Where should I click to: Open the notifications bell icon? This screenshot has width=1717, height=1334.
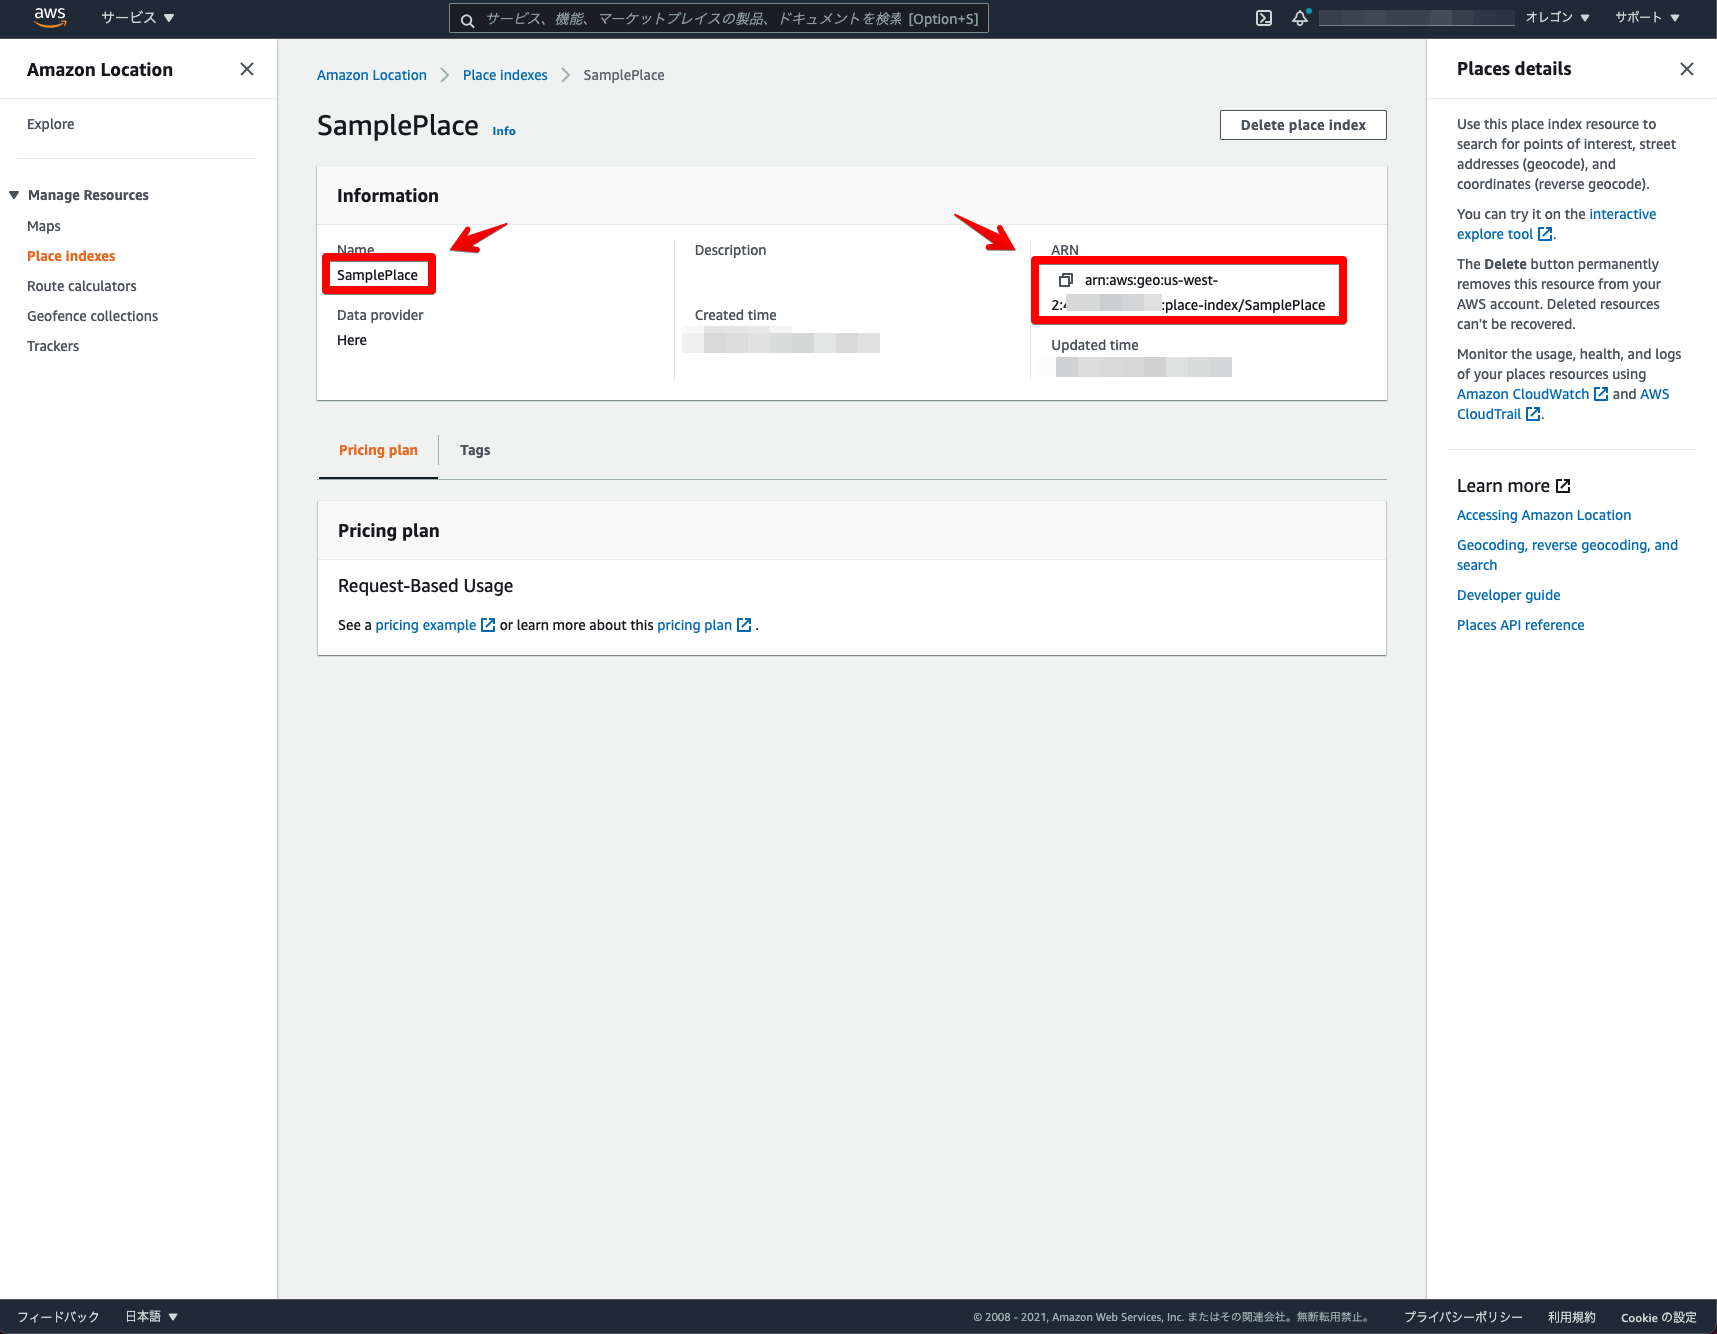[1299, 17]
